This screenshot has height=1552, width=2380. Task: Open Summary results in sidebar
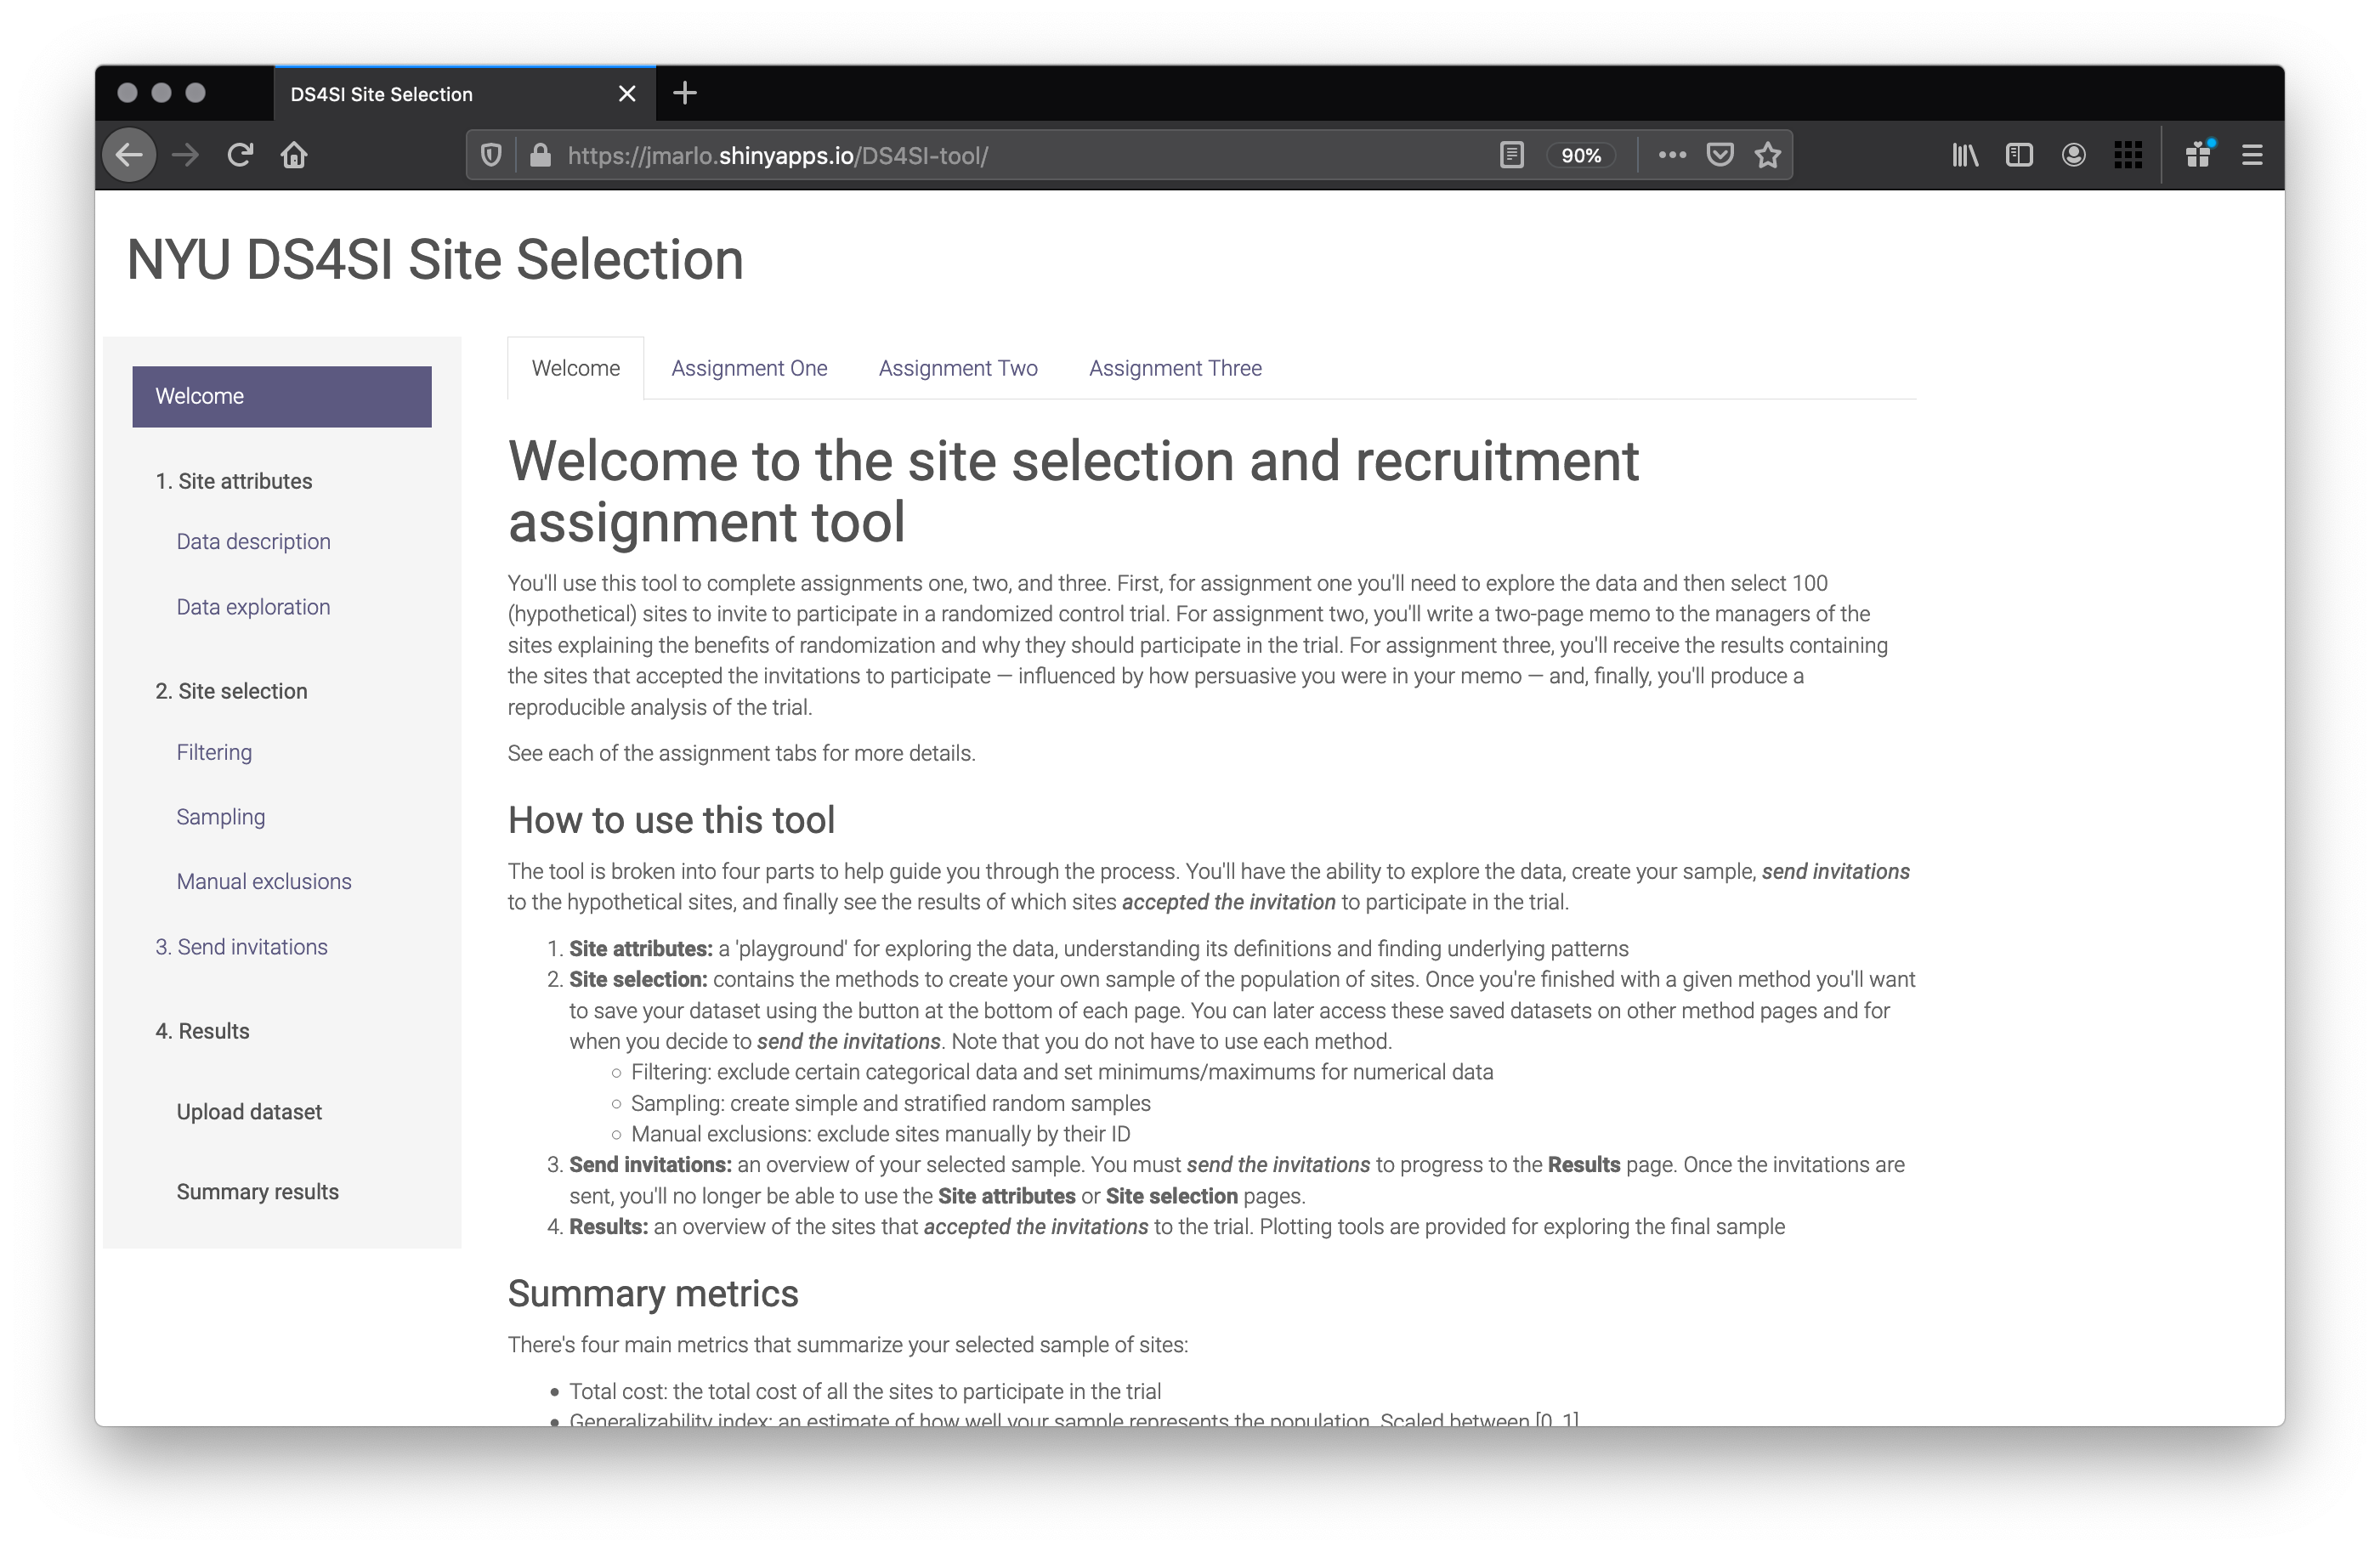click(258, 1192)
